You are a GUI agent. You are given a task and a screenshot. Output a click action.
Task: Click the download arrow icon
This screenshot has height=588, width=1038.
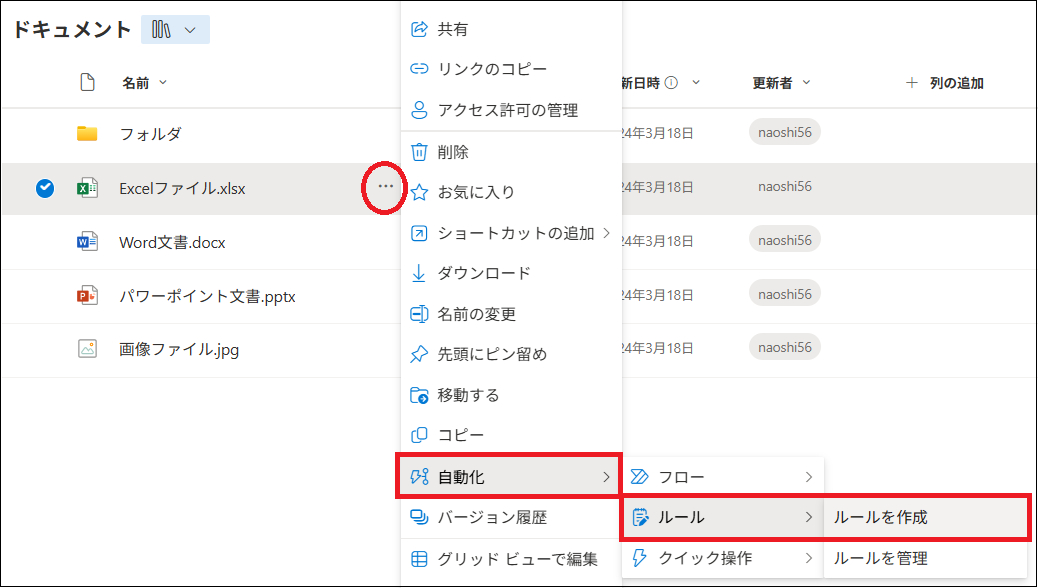tap(419, 273)
